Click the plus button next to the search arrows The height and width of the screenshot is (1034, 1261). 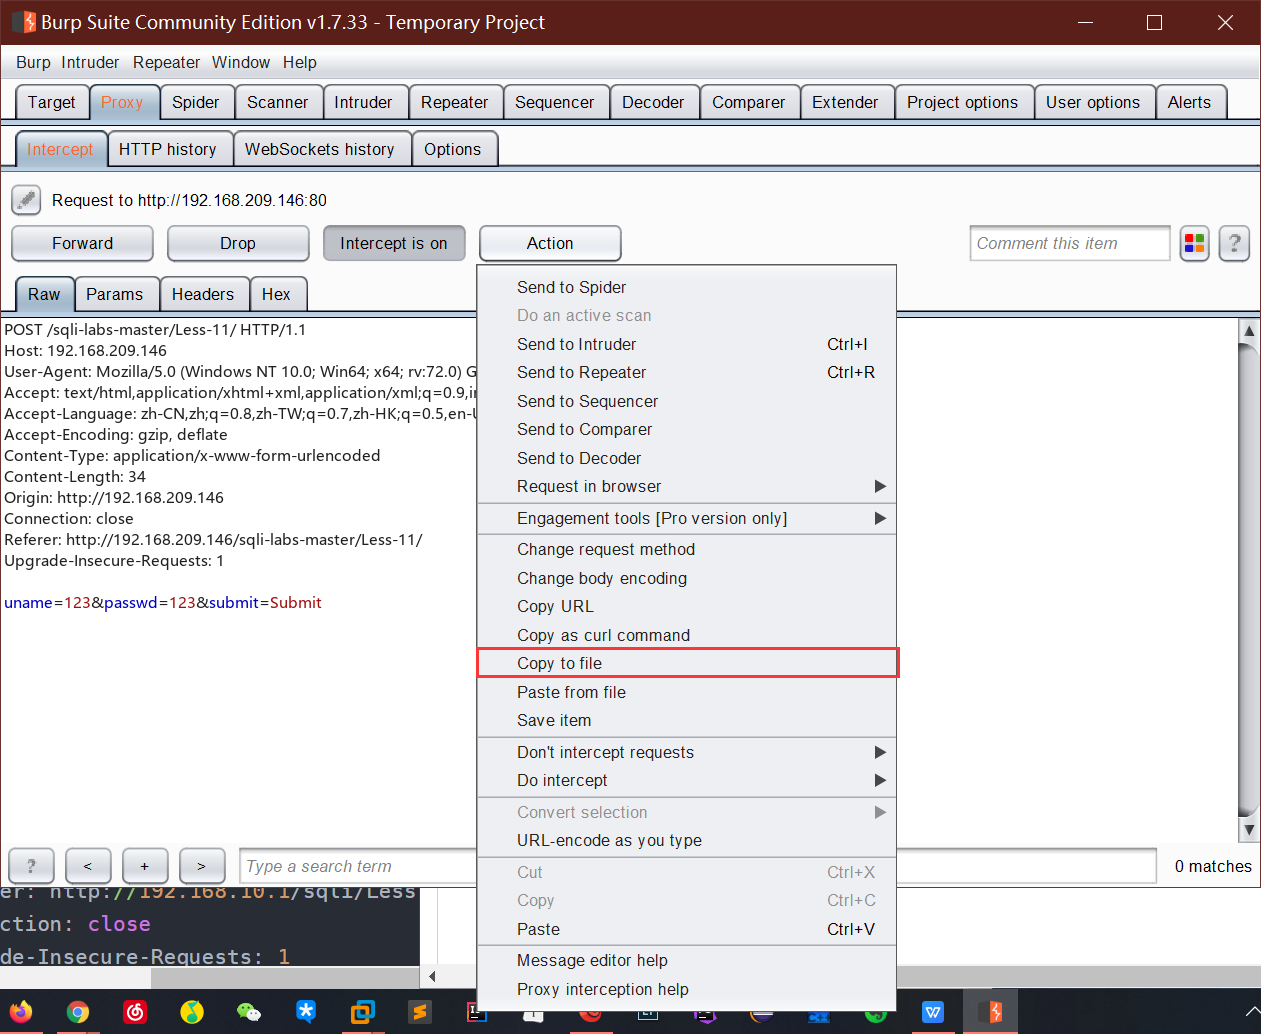tap(145, 866)
